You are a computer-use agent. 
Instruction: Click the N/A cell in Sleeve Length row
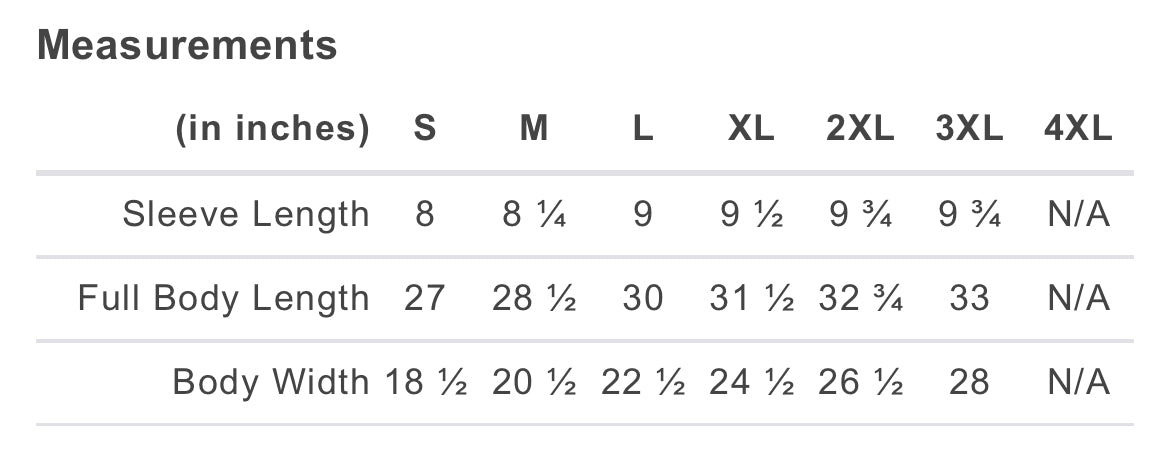click(1078, 215)
